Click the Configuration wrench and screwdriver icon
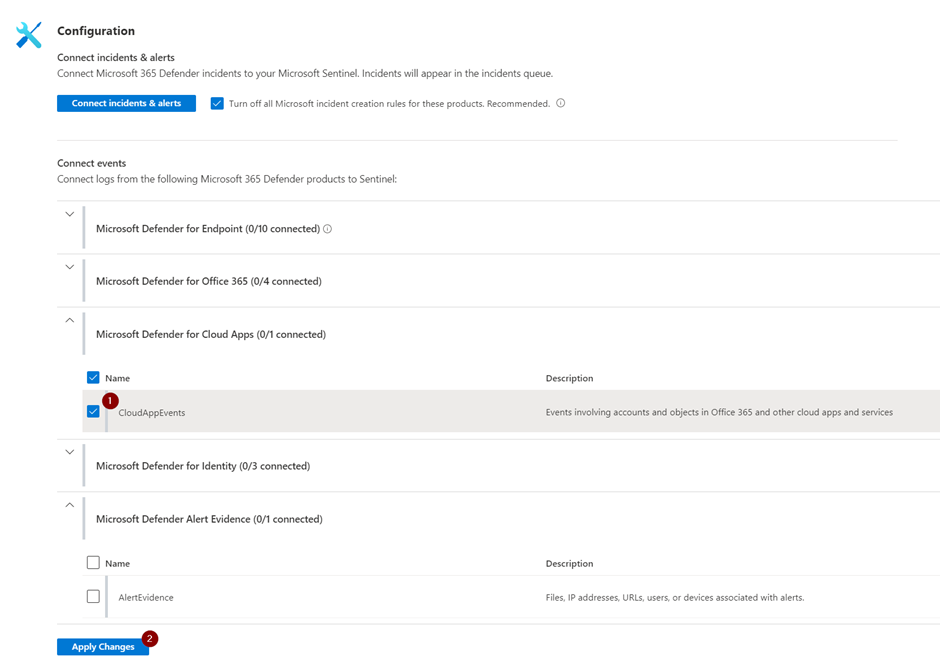The image size is (940, 665). point(29,35)
